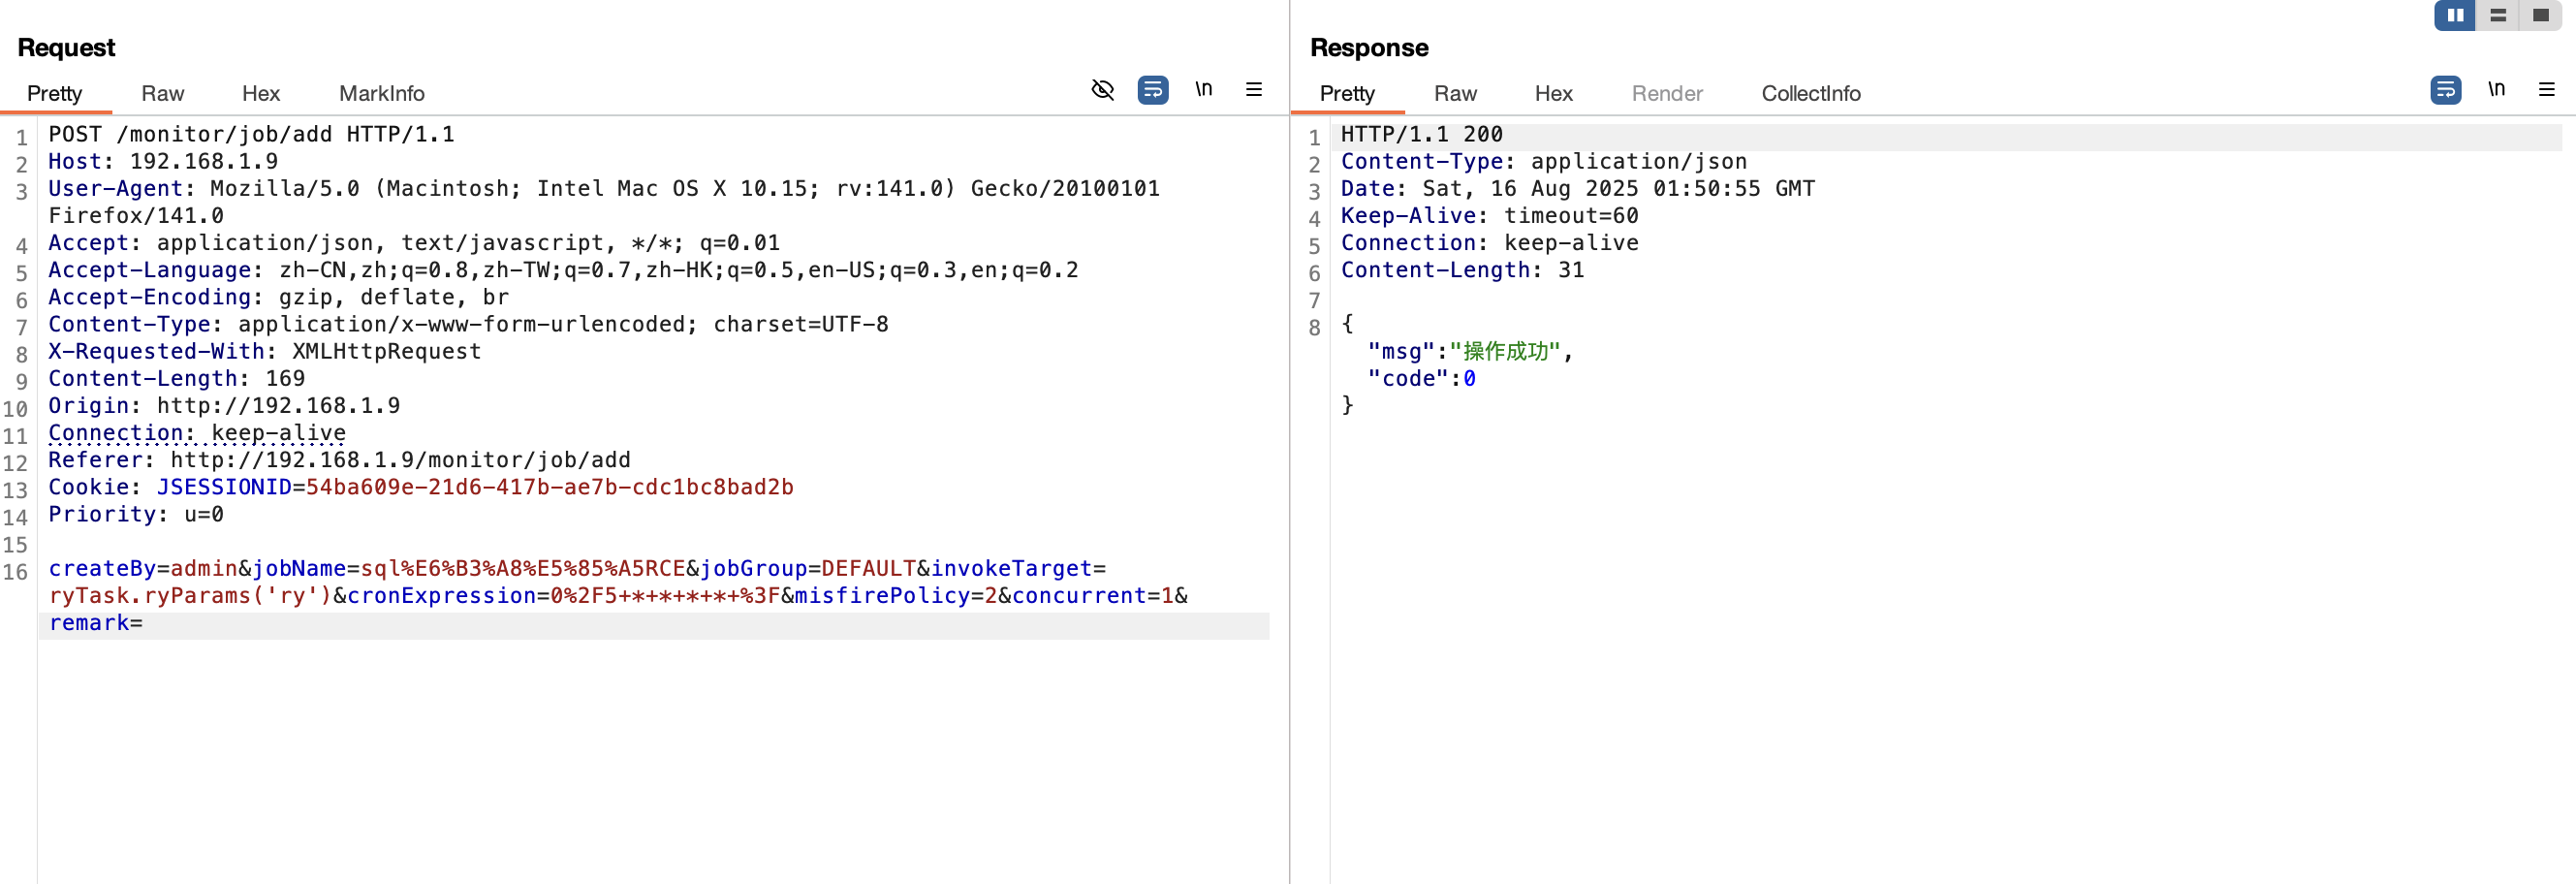2576x884 pixels.
Task: Click the response Content-Length: 31 header
Action: (1462, 270)
